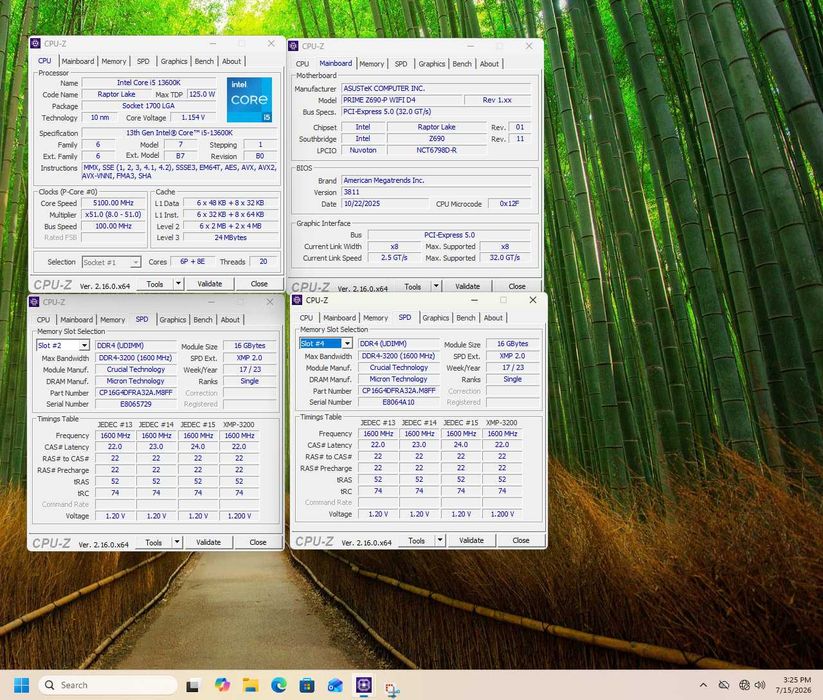
Task: Click the Socket 1700 LGA package value
Action: (x=149, y=106)
